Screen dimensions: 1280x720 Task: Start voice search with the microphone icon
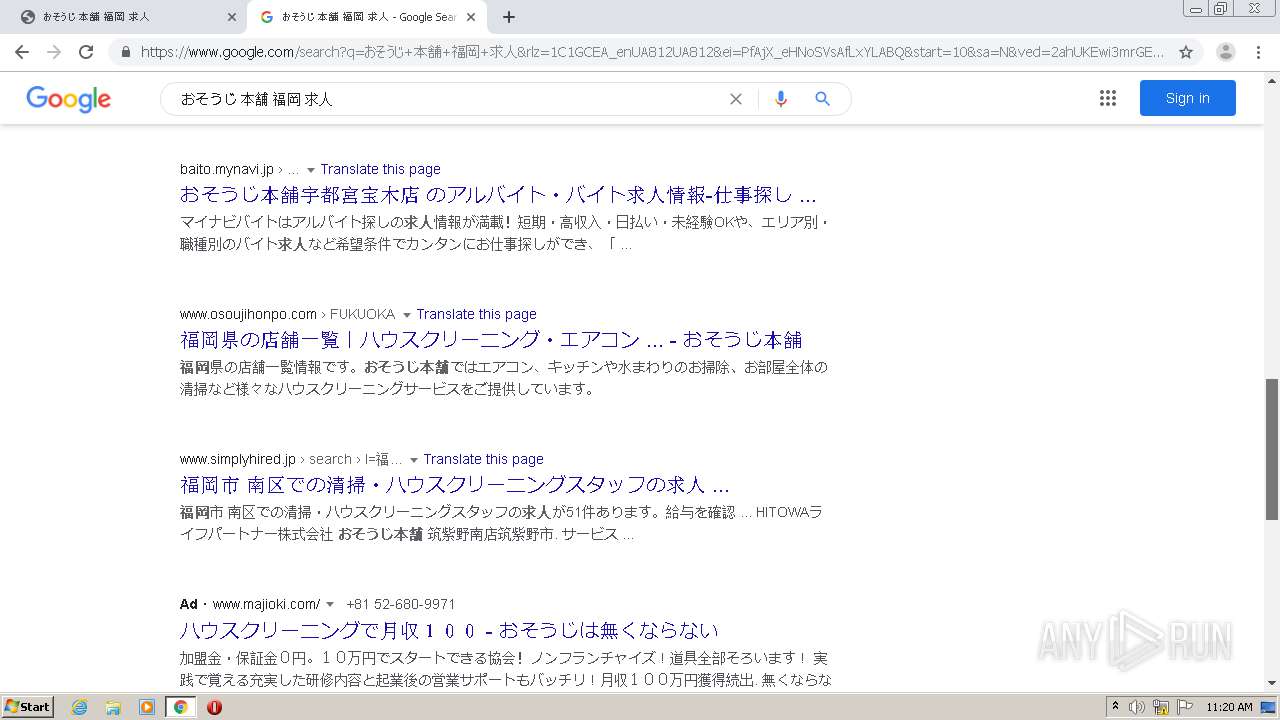click(x=781, y=99)
